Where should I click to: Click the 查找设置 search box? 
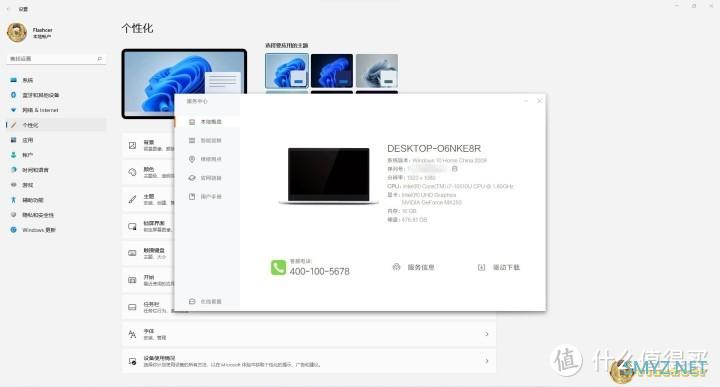click(56, 59)
